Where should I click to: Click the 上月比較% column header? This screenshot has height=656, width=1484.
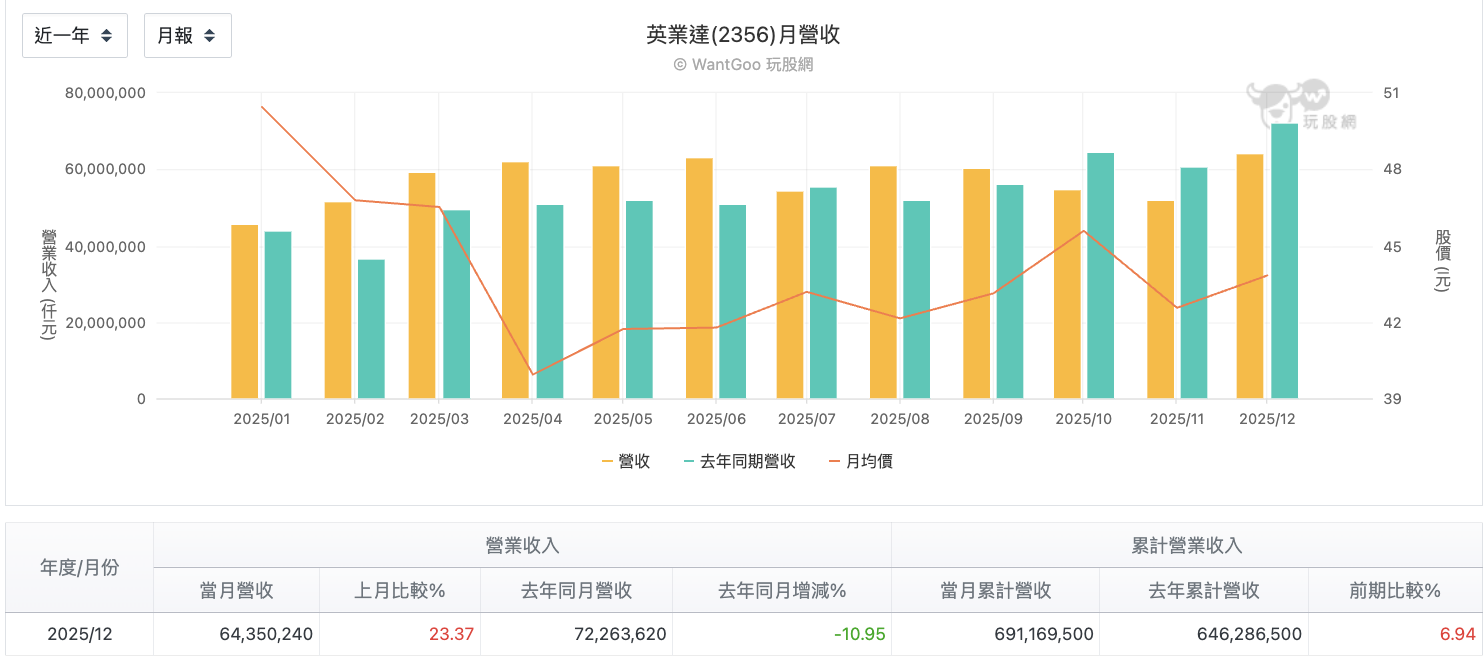point(400,590)
